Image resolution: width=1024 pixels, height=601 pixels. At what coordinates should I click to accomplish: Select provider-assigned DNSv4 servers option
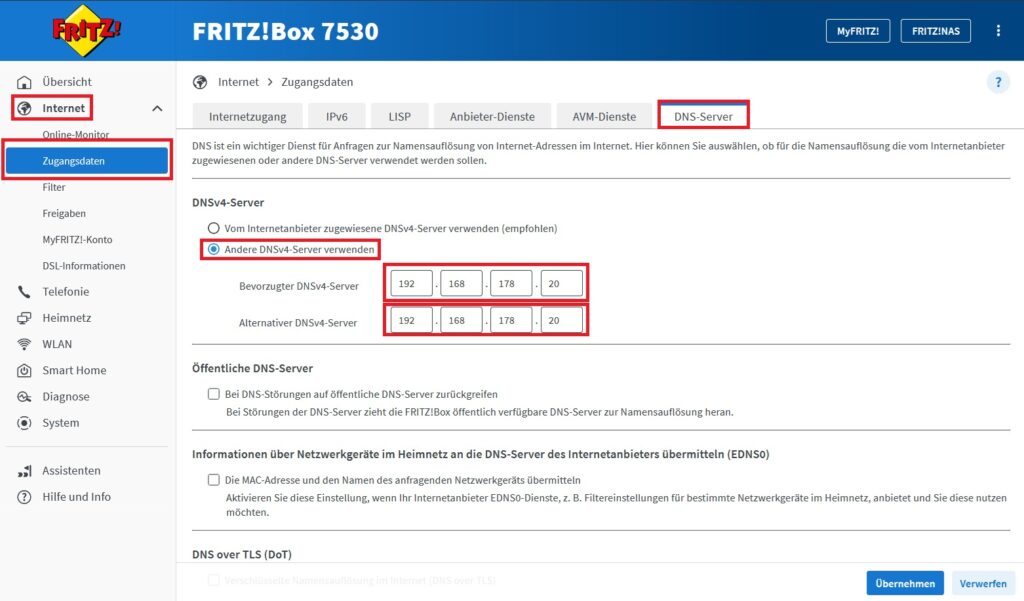click(x=214, y=228)
